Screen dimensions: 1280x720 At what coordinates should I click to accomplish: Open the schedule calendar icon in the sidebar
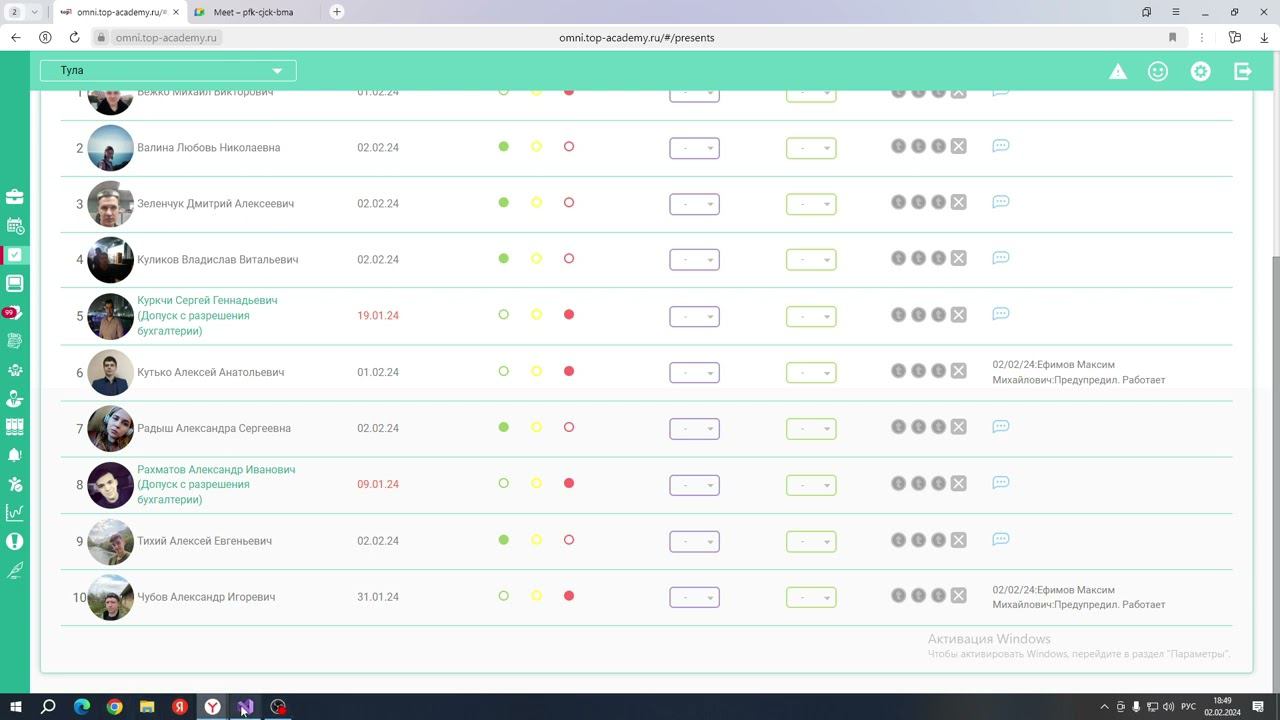click(x=15, y=226)
